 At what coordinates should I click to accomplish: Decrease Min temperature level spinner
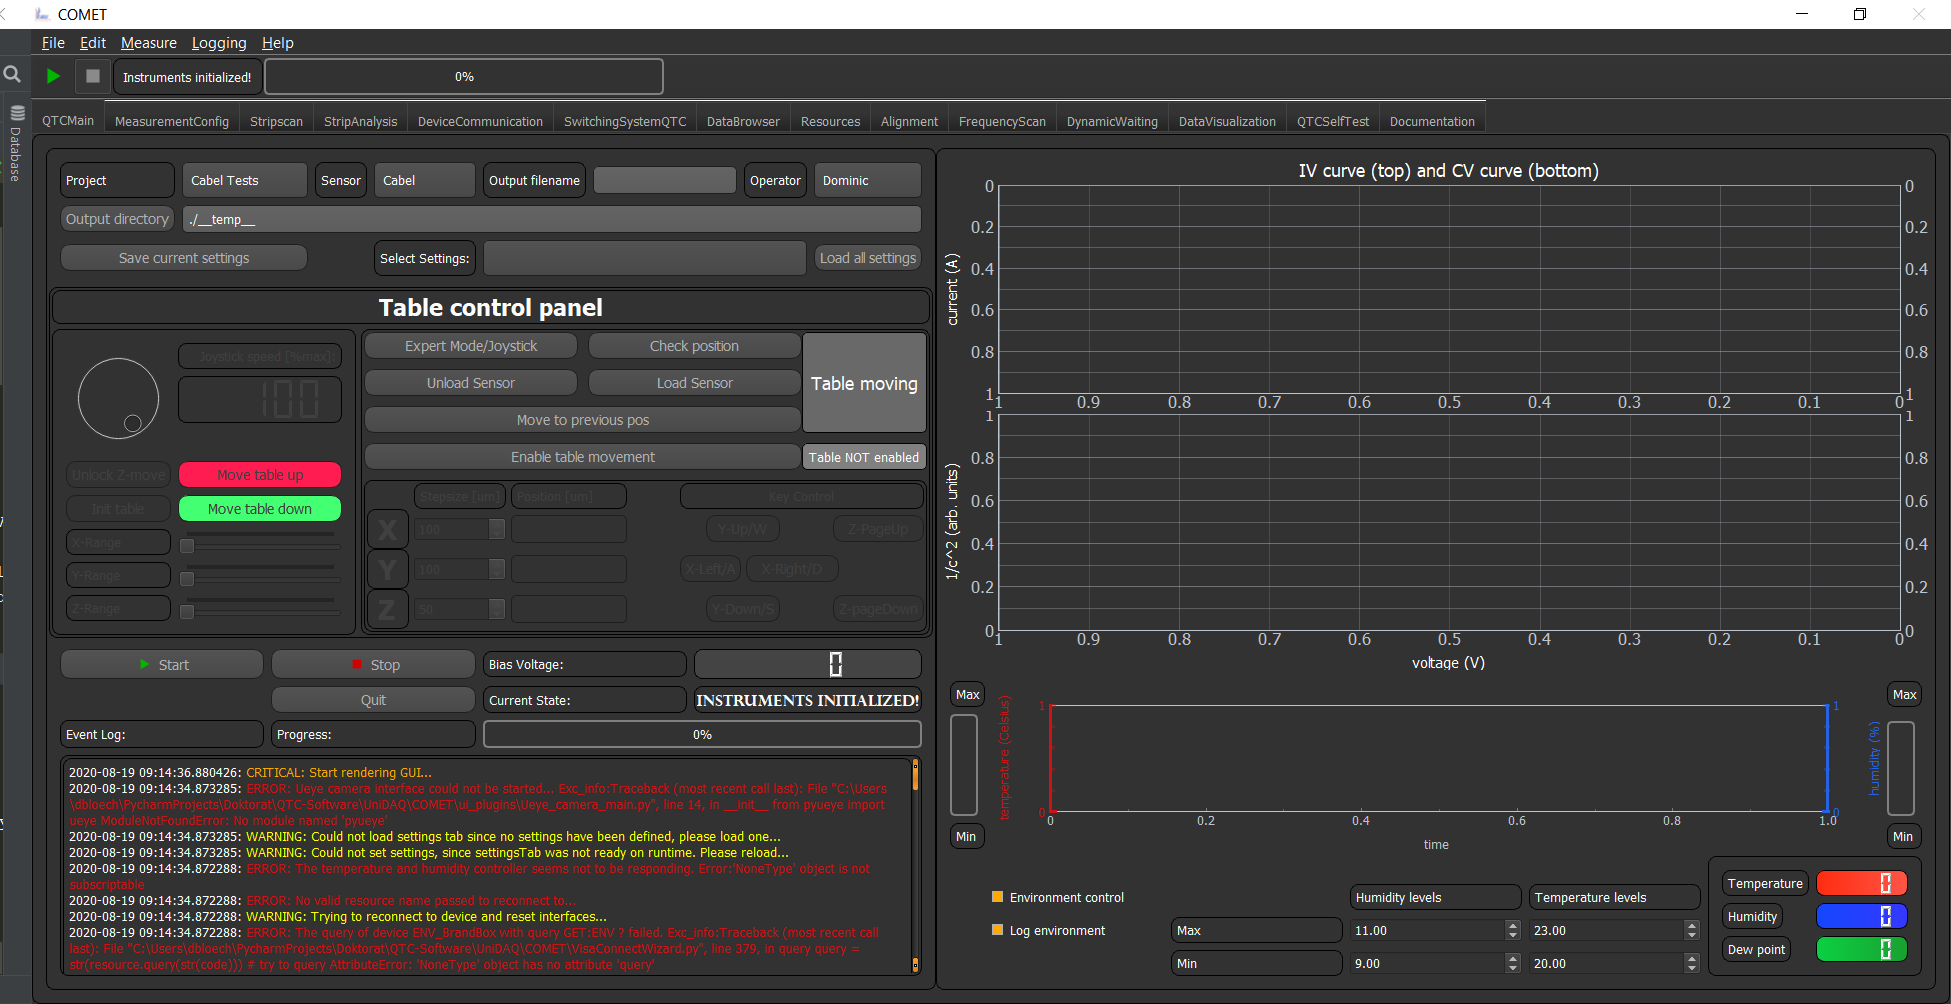coord(1691,968)
